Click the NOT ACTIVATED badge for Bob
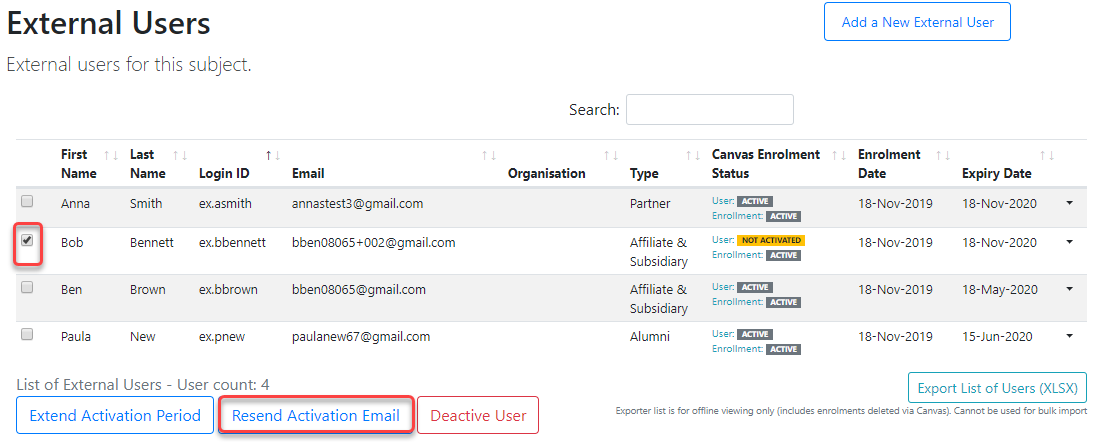 [x=770, y=240]
